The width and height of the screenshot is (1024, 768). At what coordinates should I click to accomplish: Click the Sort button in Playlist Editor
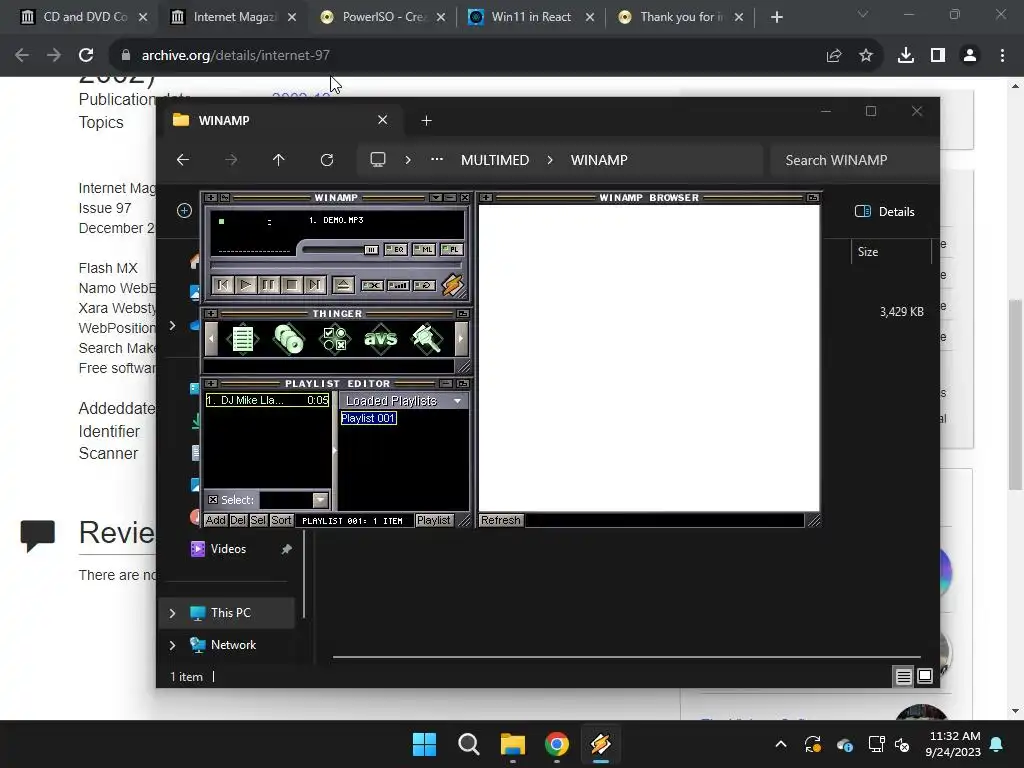[x=281, y=520]
